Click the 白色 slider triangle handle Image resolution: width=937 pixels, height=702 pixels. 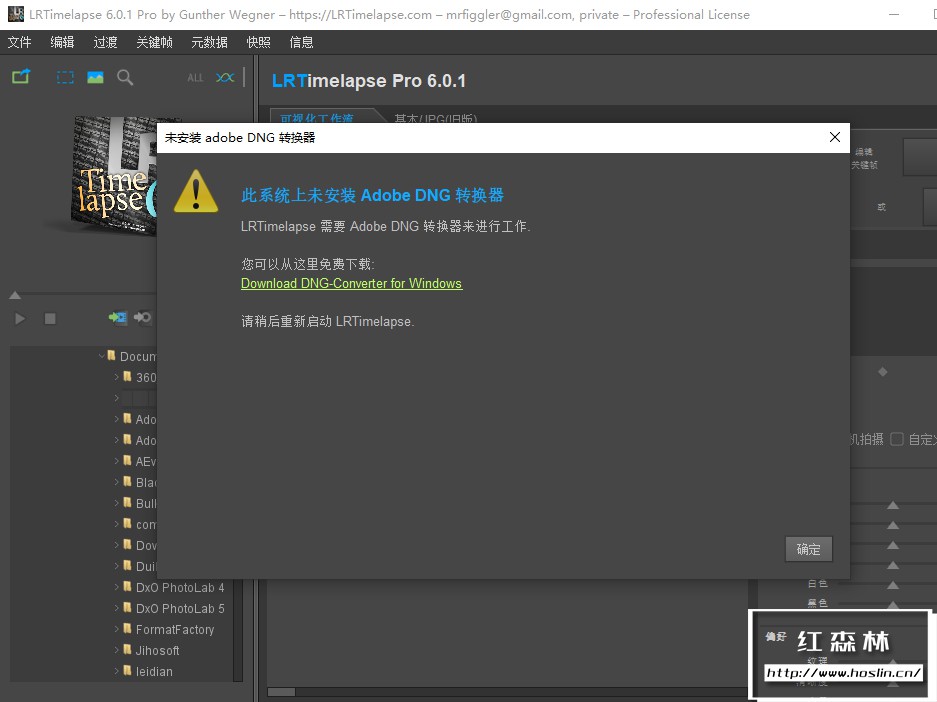click(x=893, y=585)
